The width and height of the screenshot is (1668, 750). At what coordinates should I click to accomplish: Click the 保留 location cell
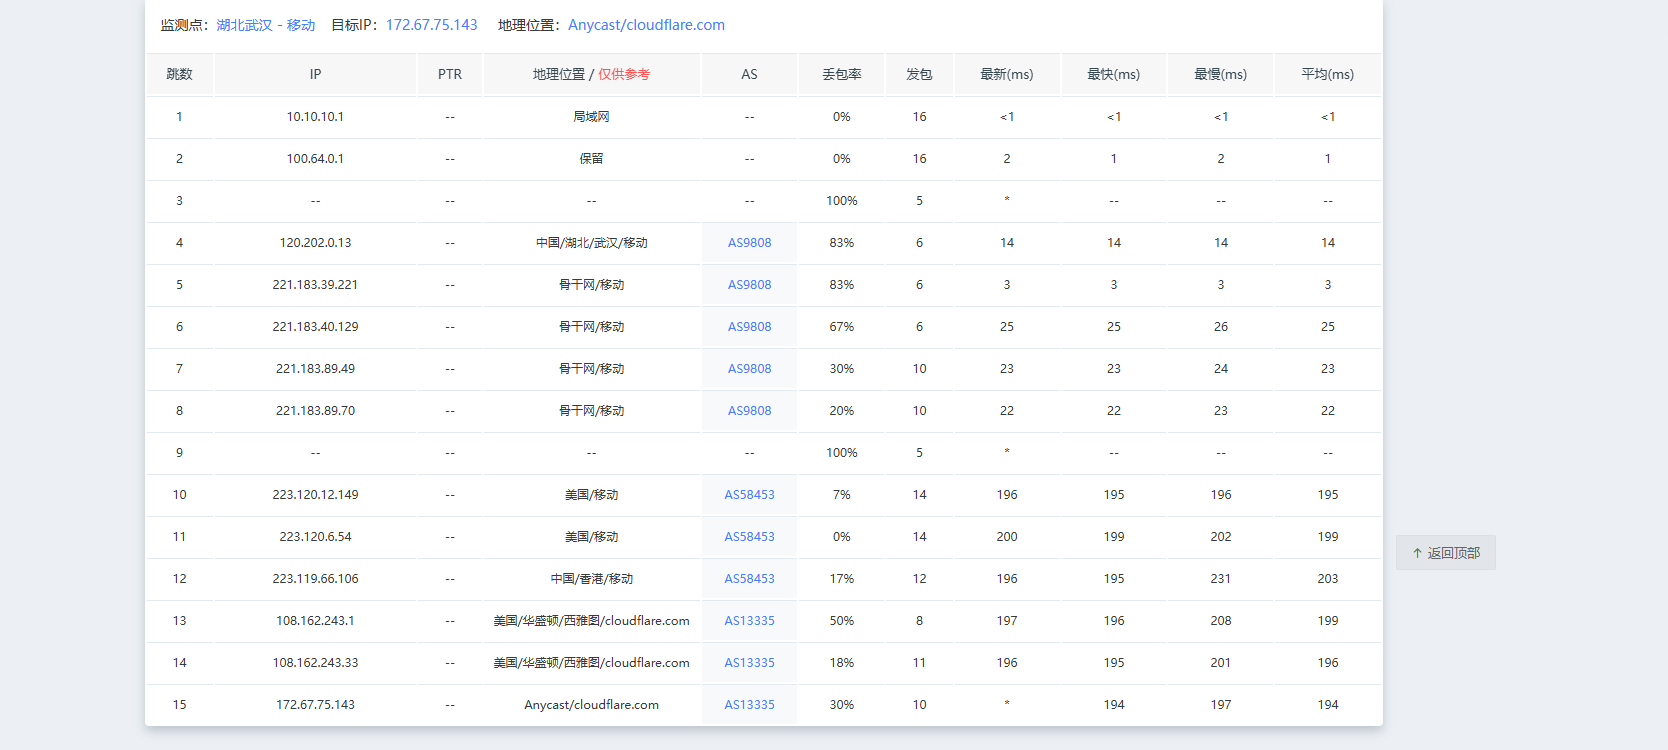pos(592,159)
